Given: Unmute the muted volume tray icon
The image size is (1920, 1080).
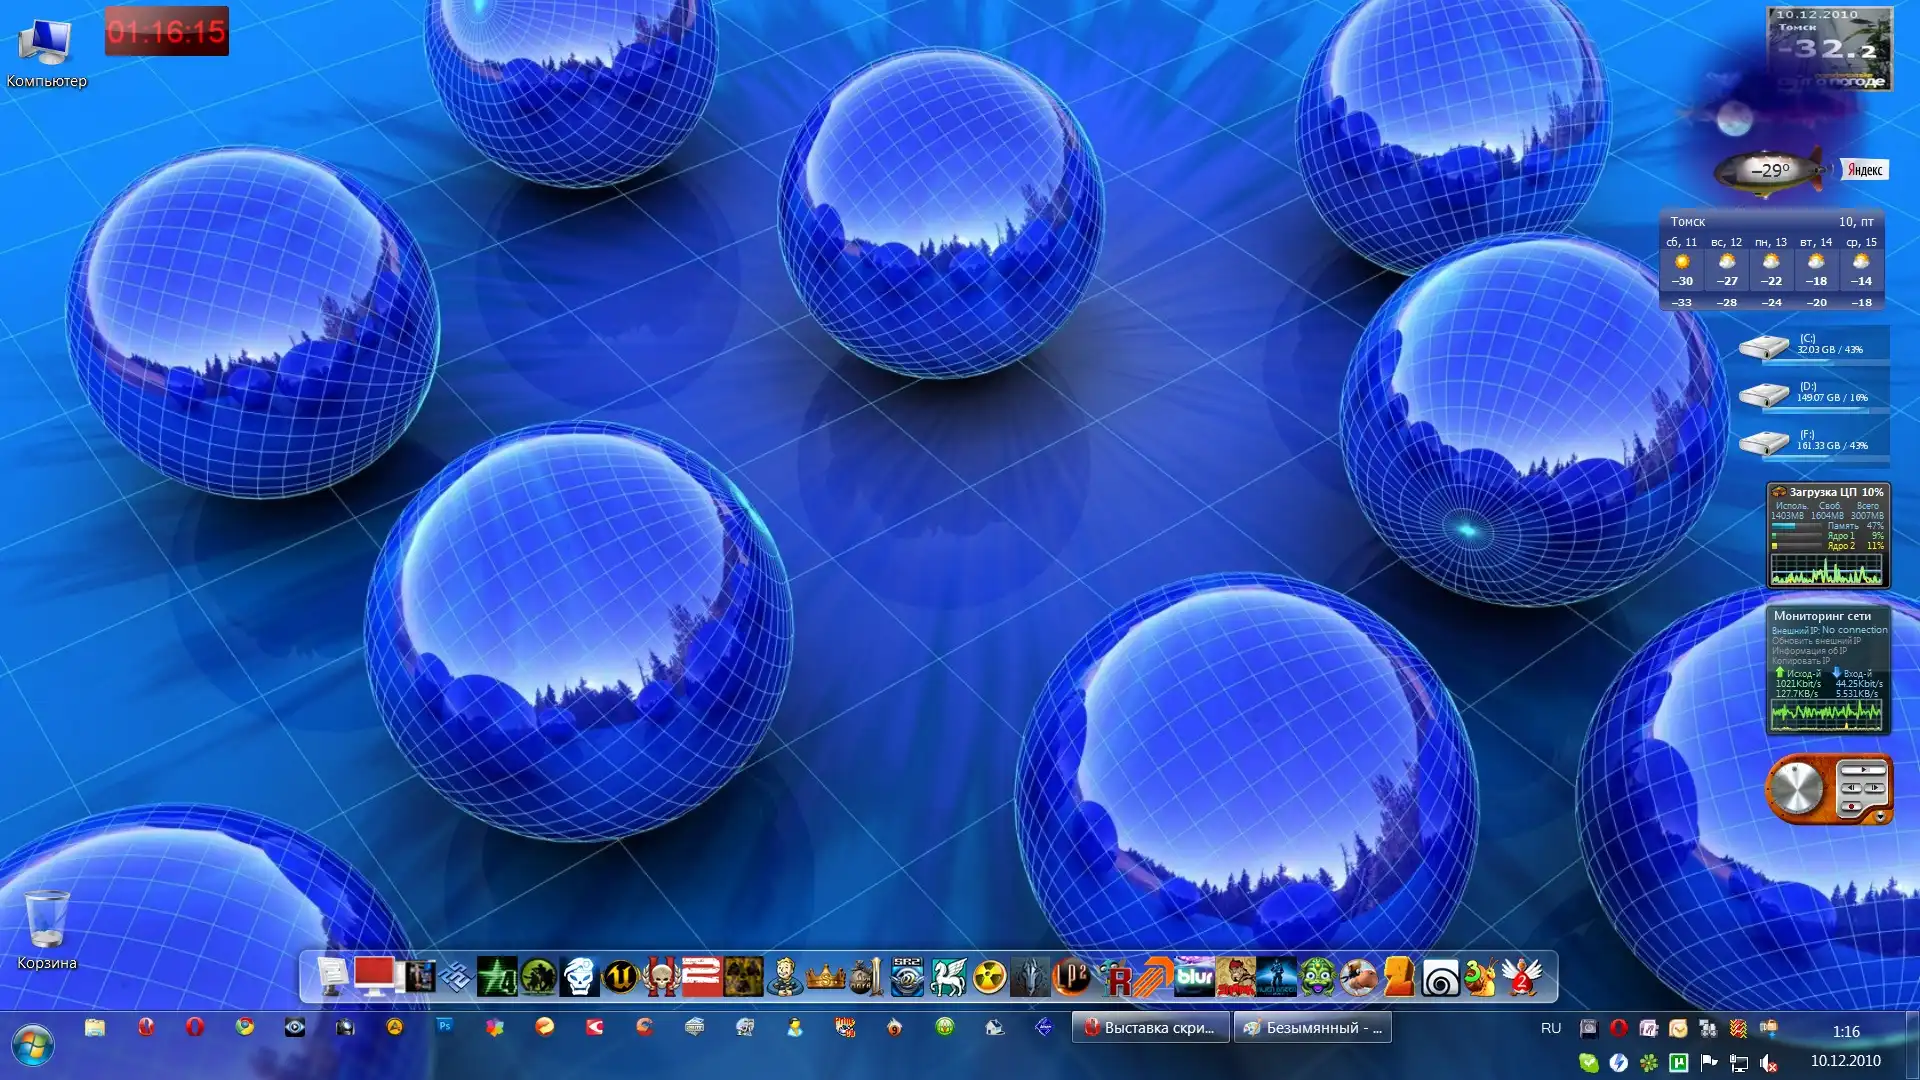Looking at the screenshot, I should tap(1769, 1063).
